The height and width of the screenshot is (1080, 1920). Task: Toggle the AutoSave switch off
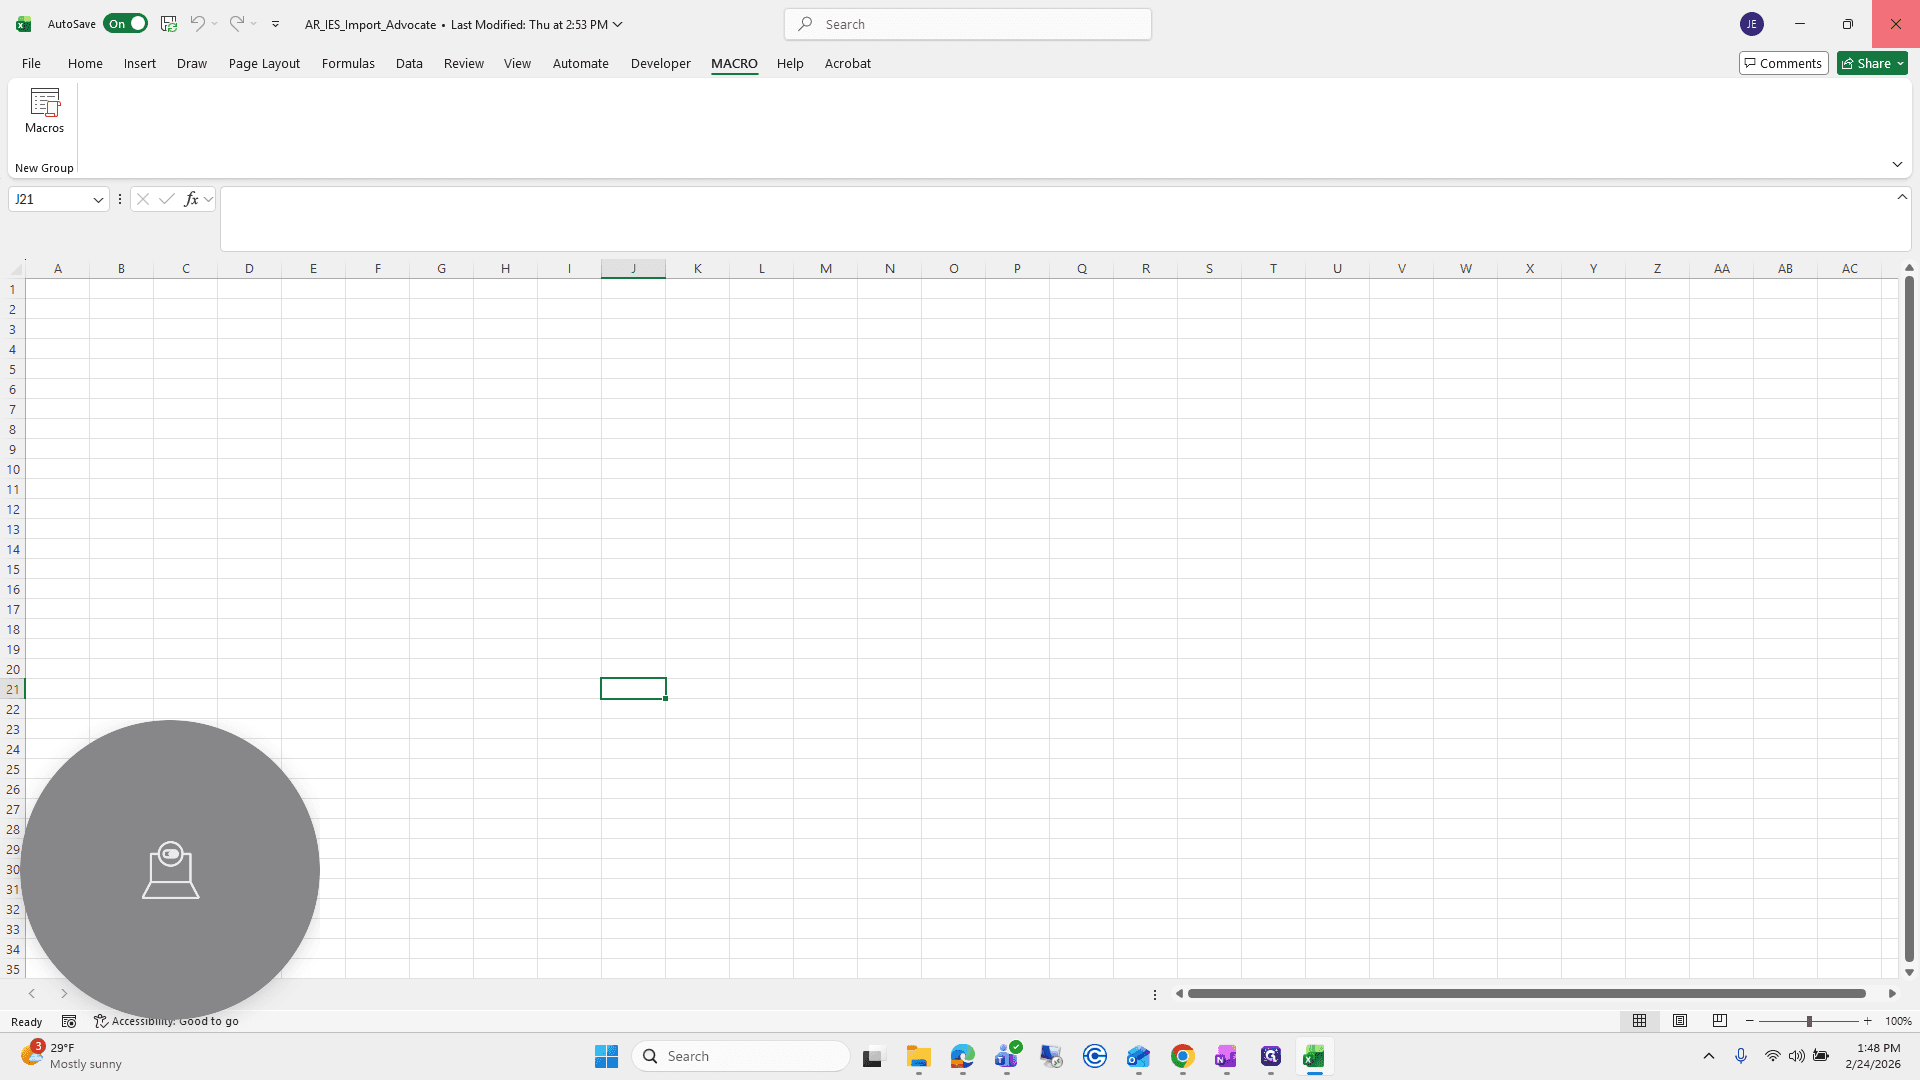coord(125,24)
